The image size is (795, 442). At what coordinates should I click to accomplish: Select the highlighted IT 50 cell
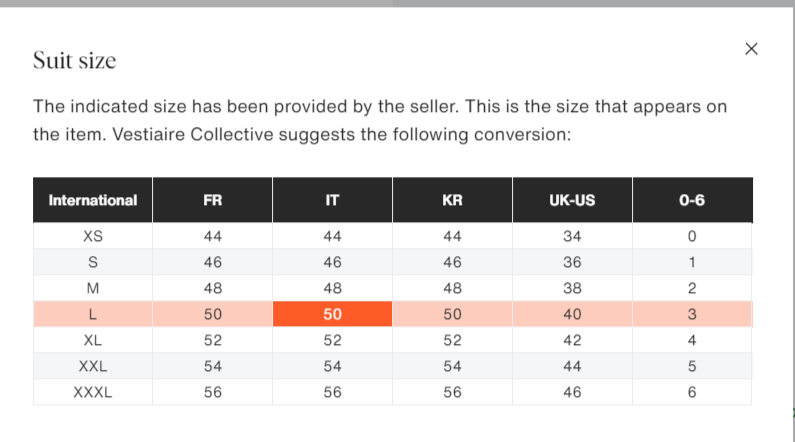[x=332, y=314]
